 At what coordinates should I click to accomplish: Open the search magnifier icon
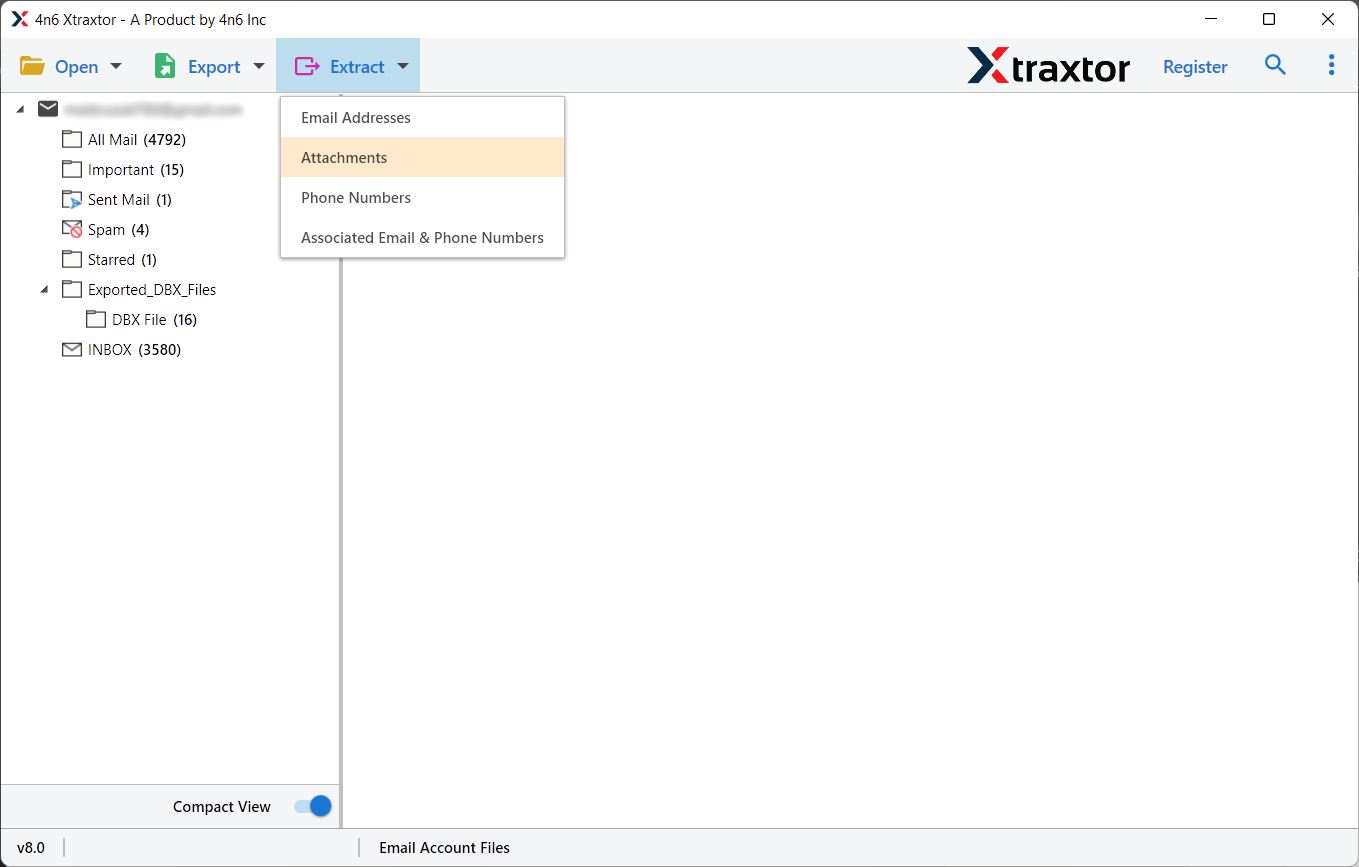[x=1275, y=64]
